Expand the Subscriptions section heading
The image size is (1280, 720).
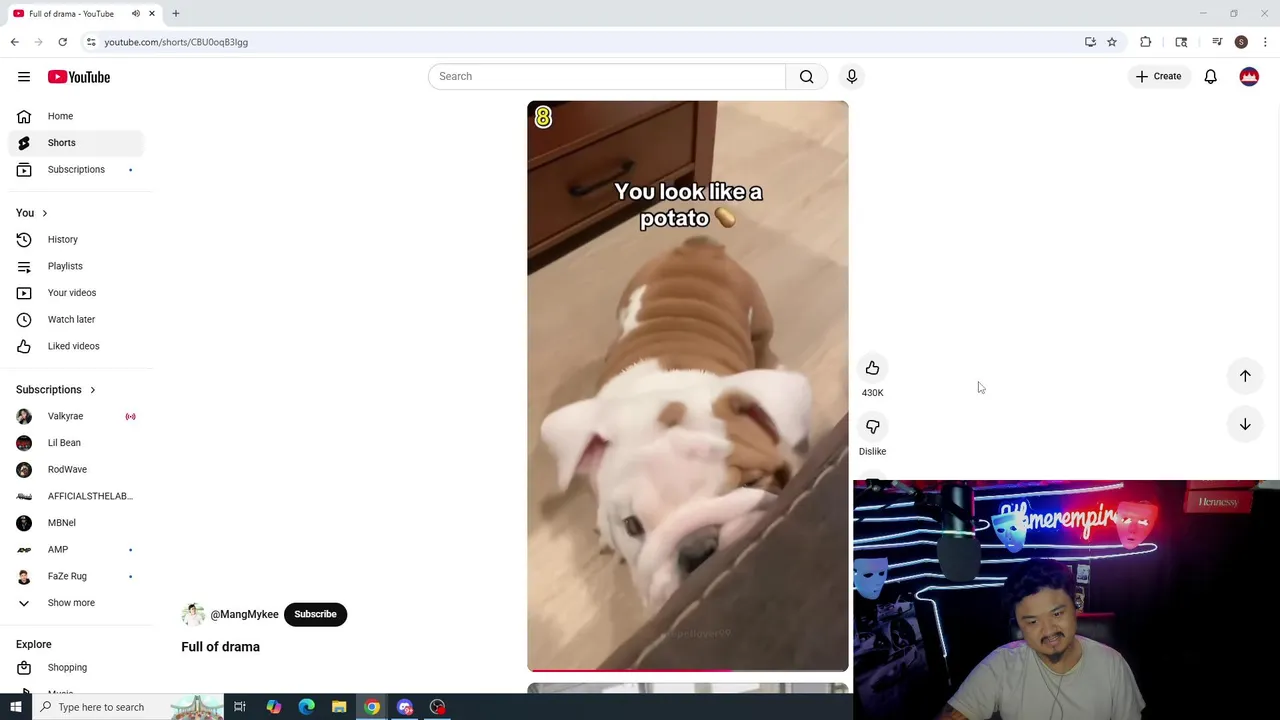tap(56, 390)
